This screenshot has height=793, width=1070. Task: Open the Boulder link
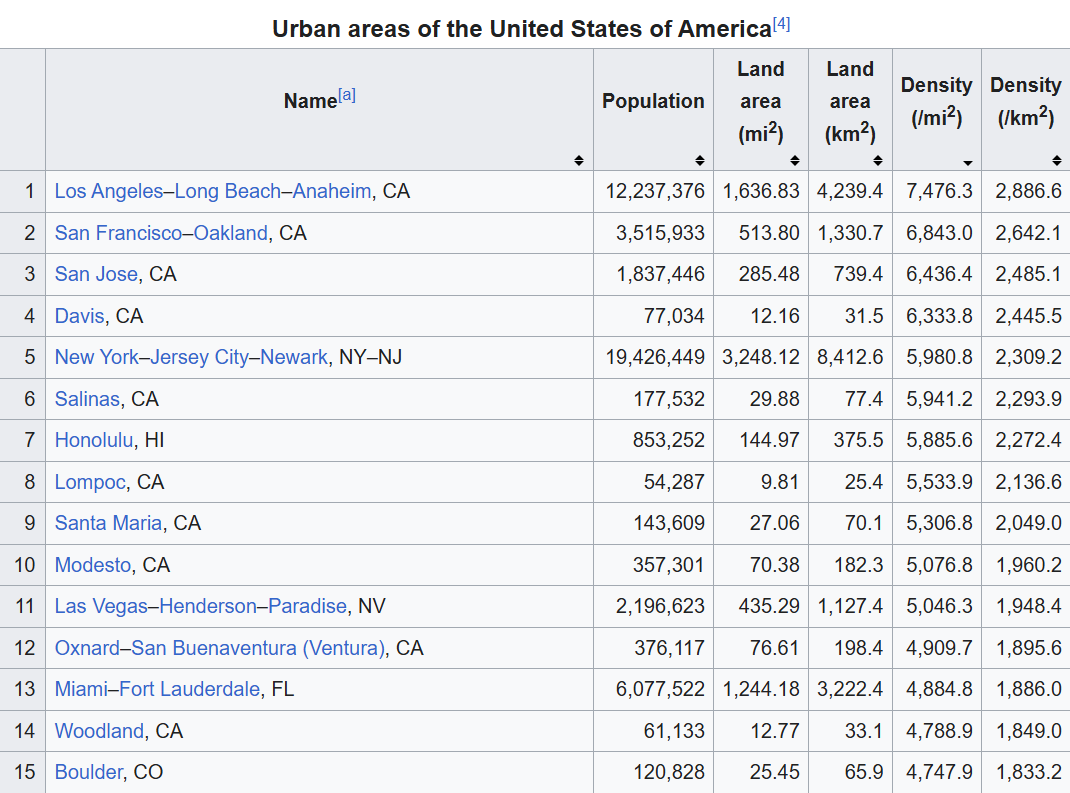click(89, 772)
